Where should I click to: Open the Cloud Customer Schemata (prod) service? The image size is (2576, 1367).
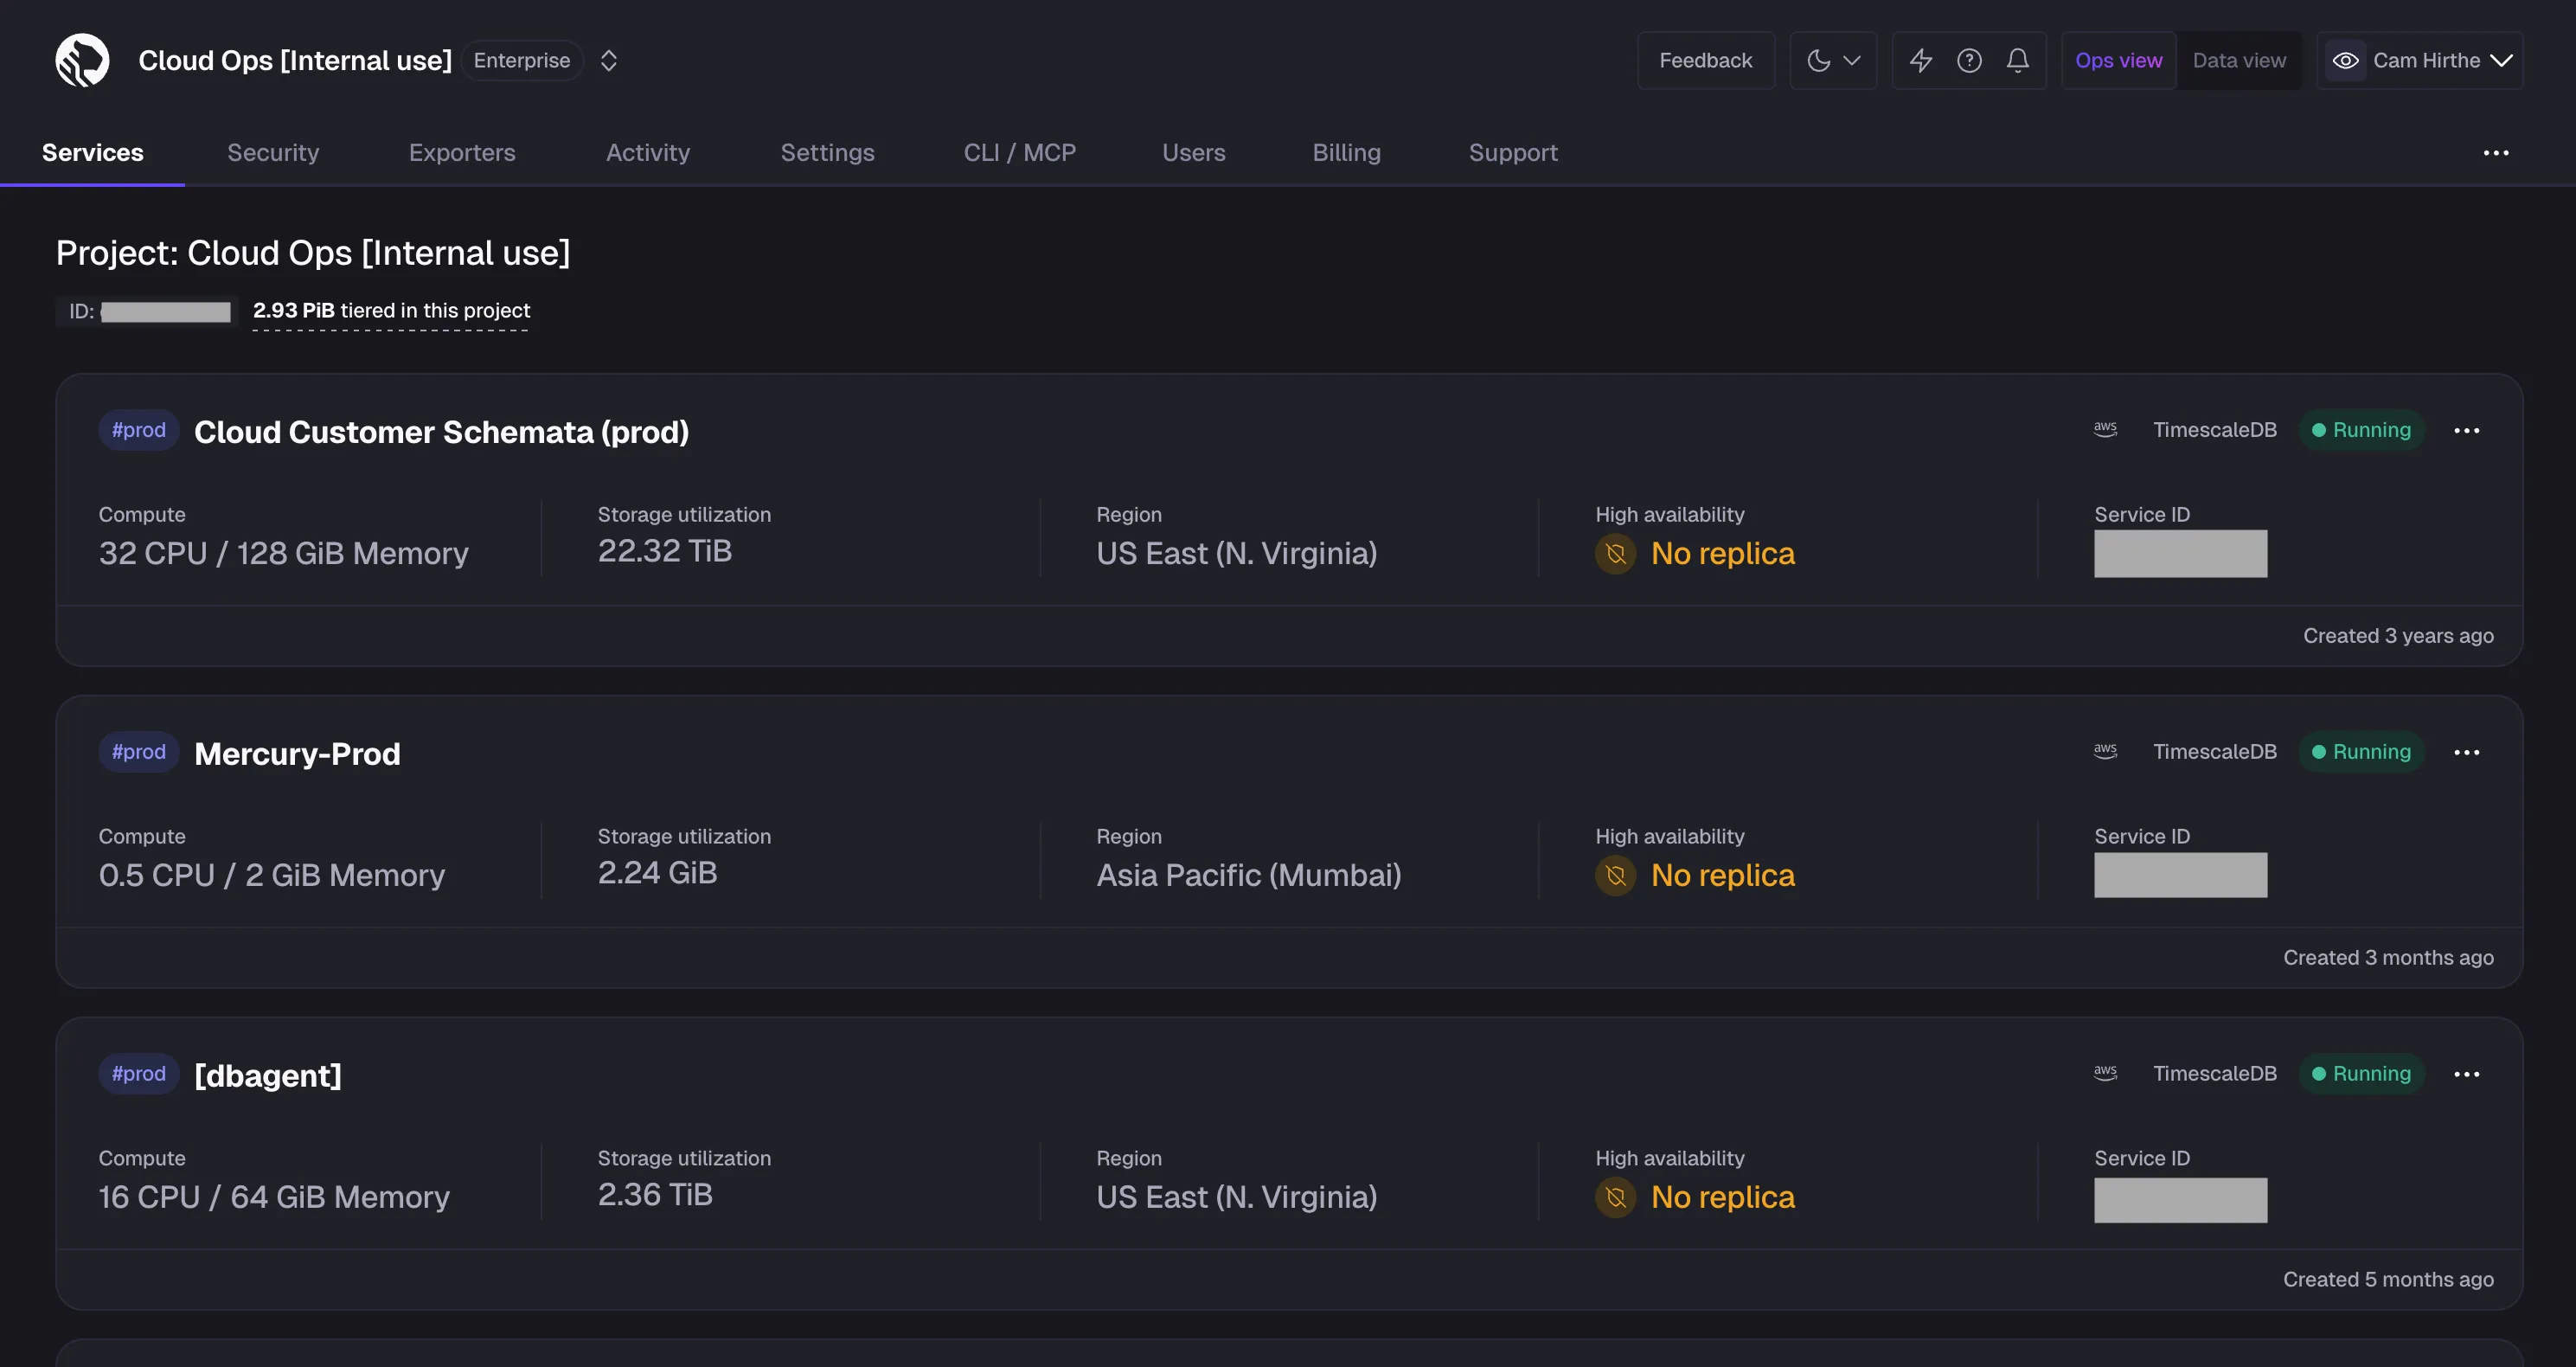(441, 432)
